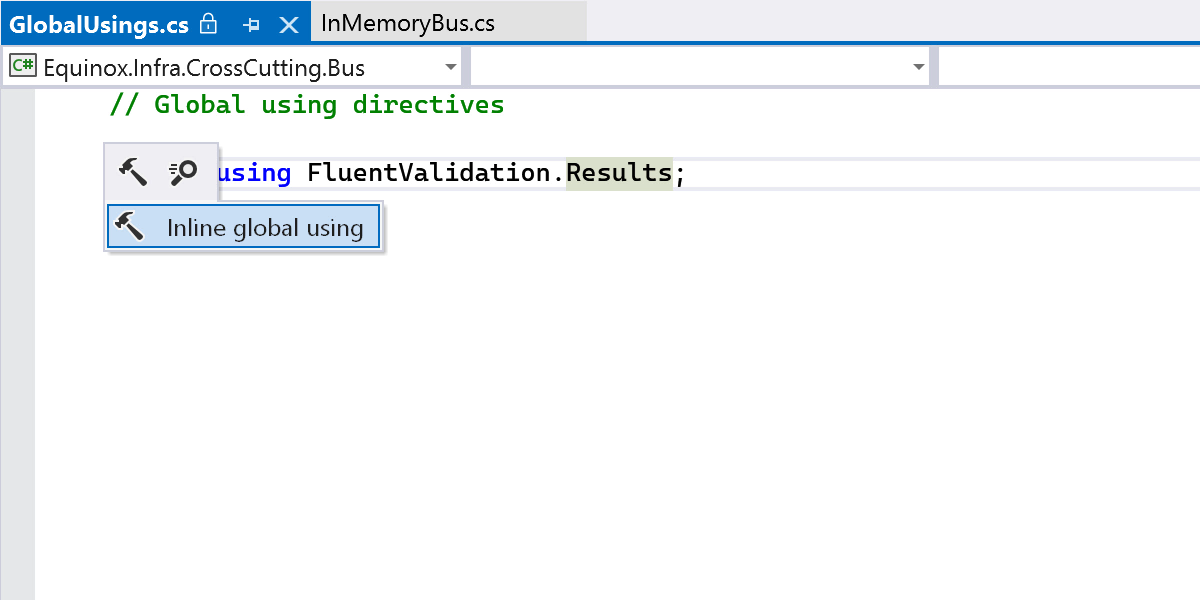Click the blue using keyword

coord(255,173)
